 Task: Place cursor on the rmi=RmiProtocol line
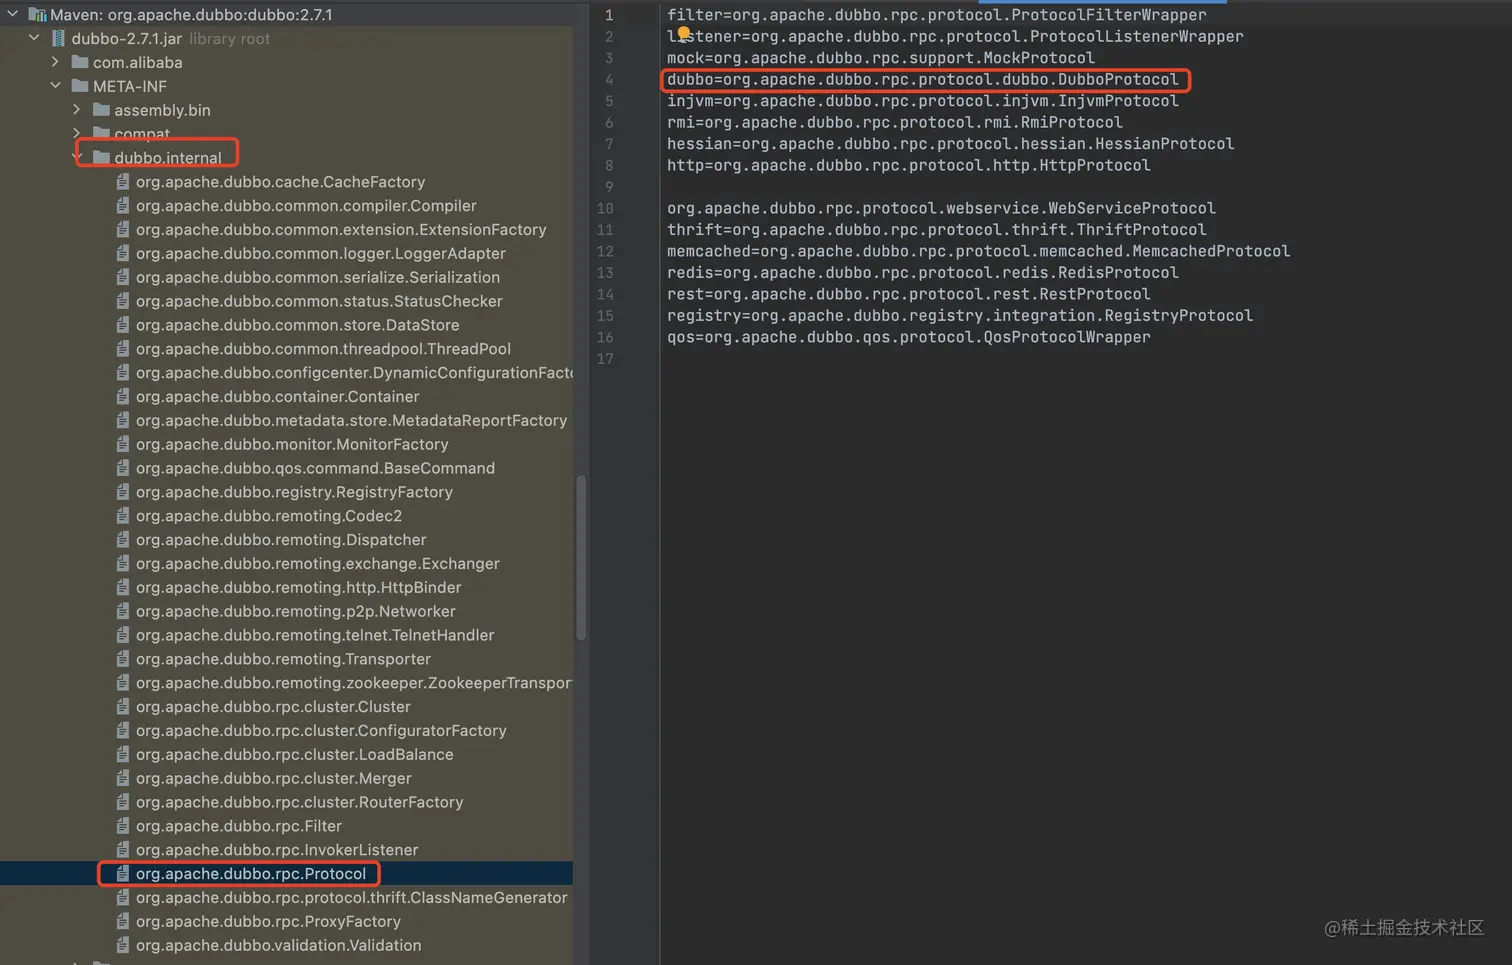895,122
